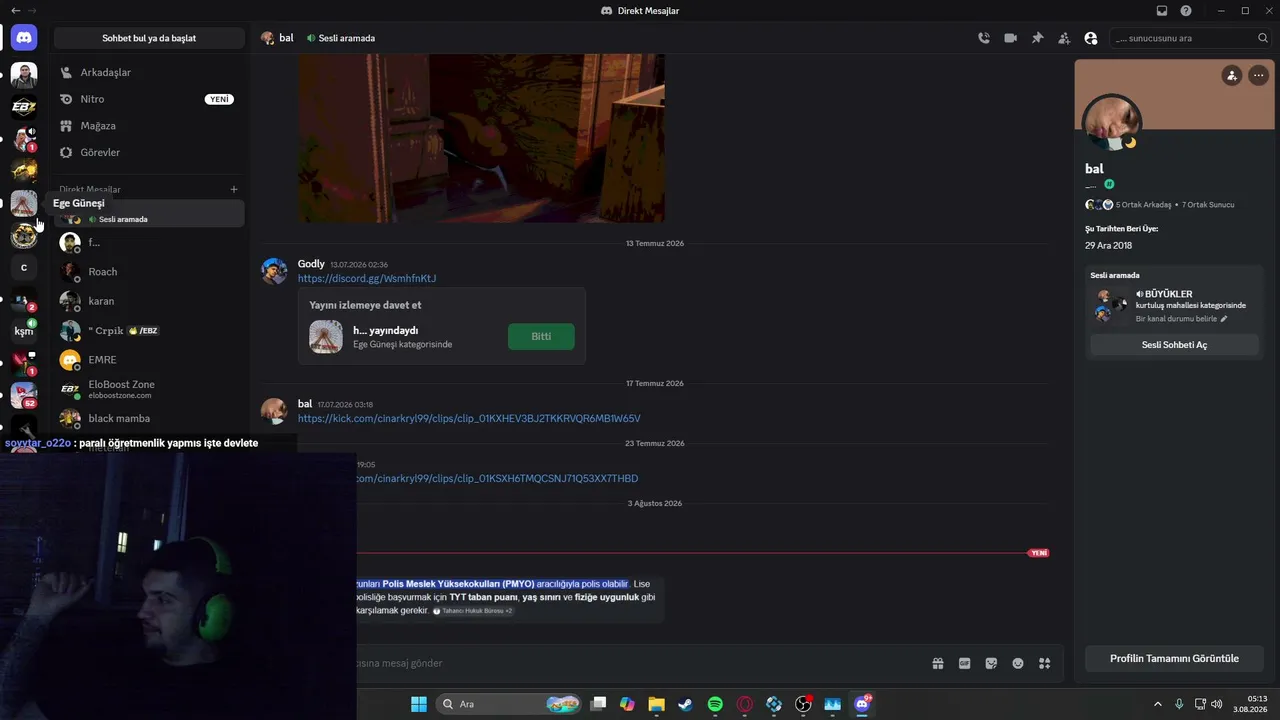Viewport: 1280px width, 720px height.
Task: Open Discord help
Action: [1186, 10]
